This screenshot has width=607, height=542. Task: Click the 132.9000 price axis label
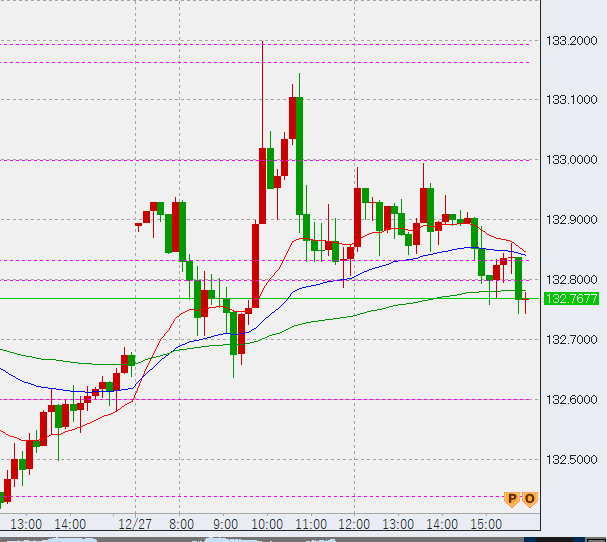tap(571, 220)
